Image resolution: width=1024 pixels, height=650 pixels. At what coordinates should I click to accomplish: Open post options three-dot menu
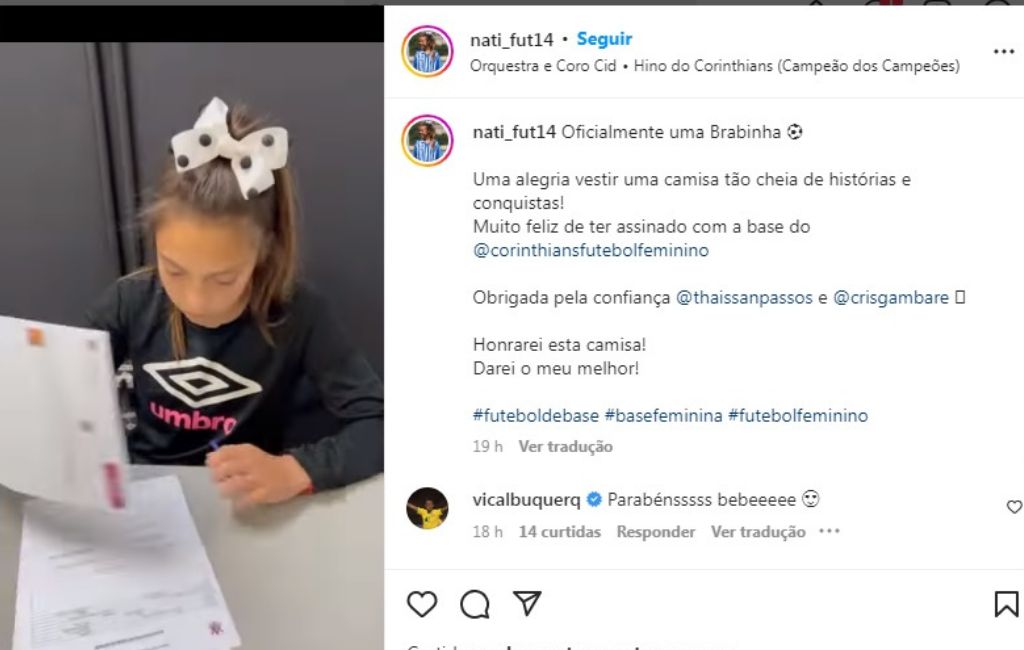point(1004,52)
